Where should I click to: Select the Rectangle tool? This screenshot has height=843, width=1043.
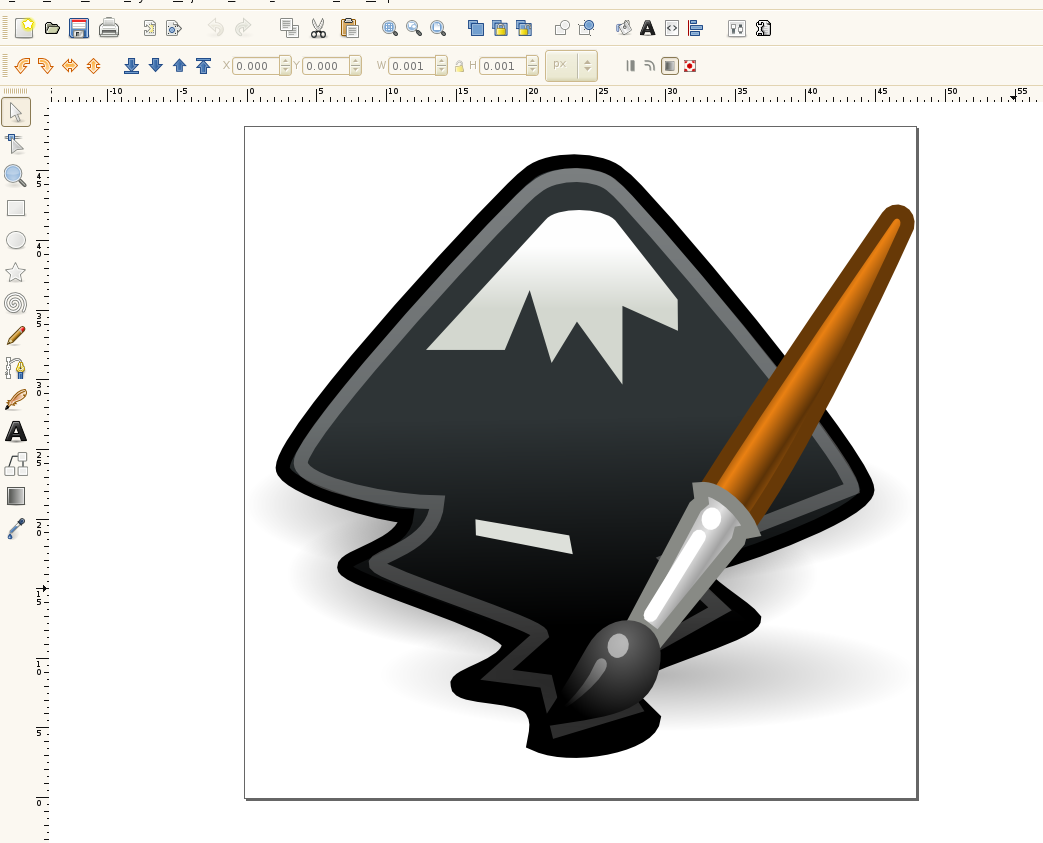[x=16, y=208]
